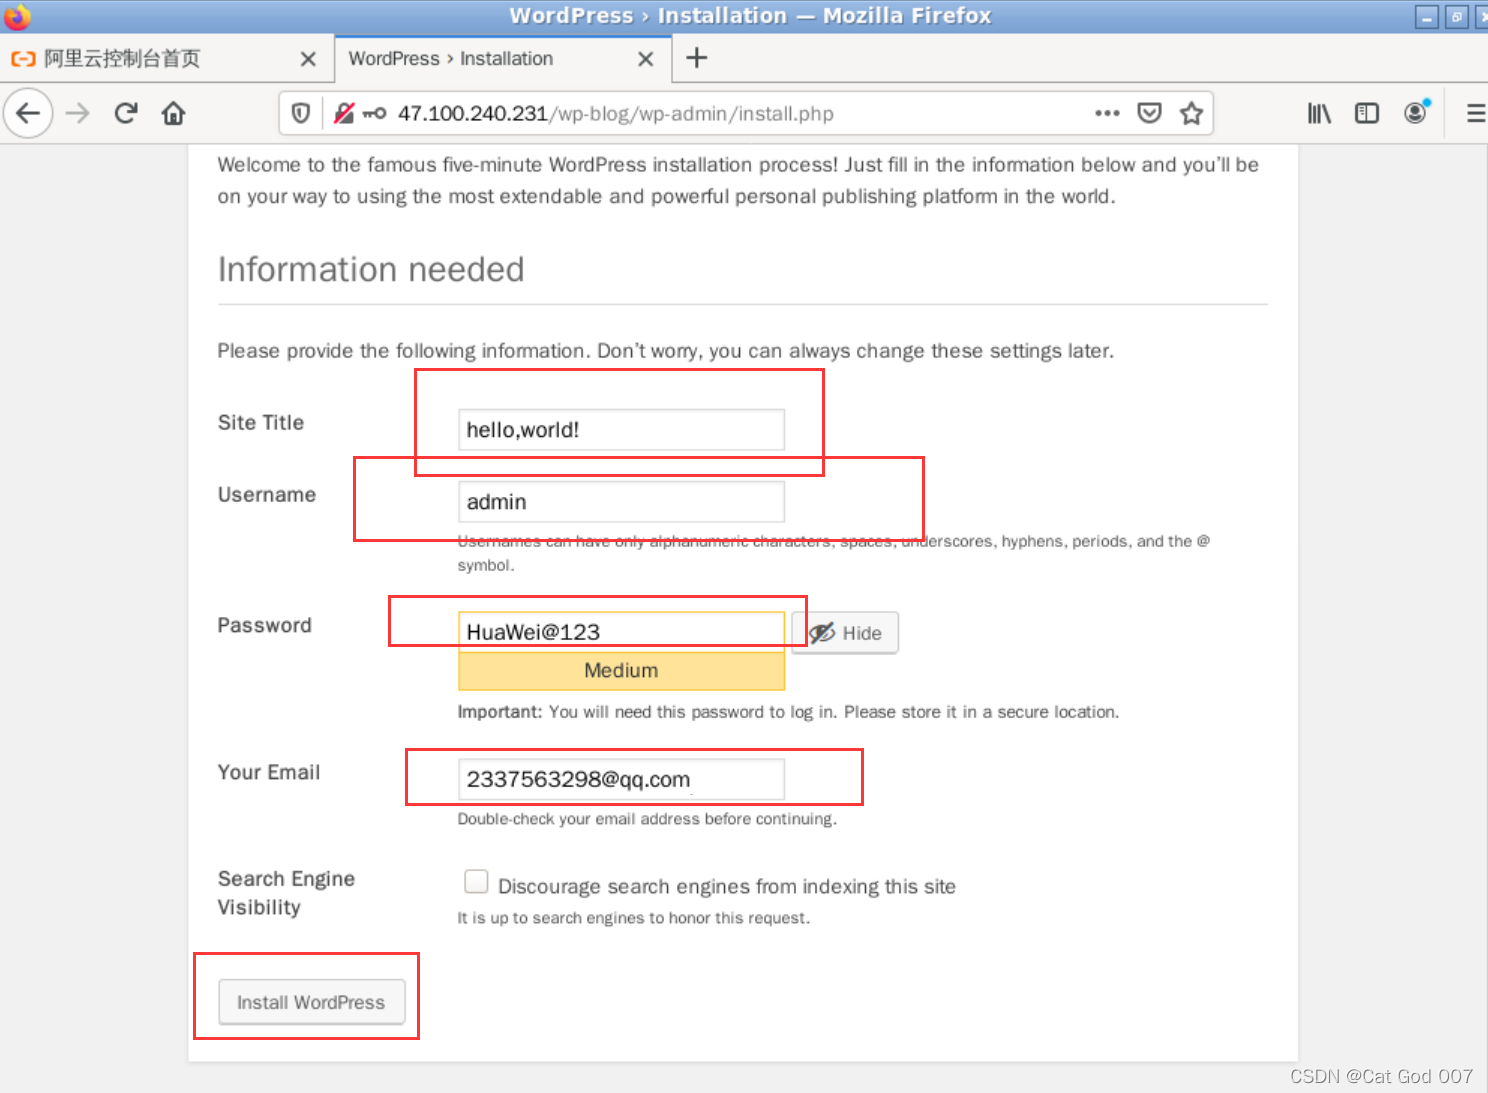Image resolution: width=1488 pixels, height=1093 pixels.
Task: Open the Firefox home page button
Action: click(173, 113)
